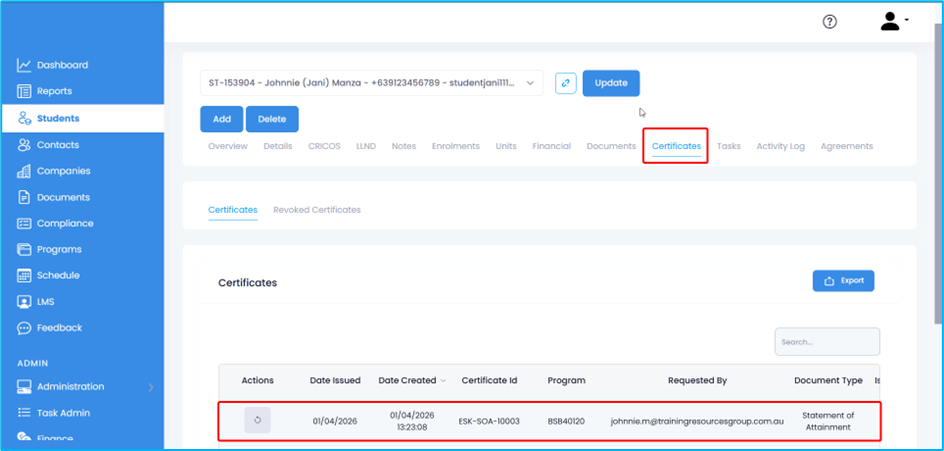Go to Companies in the sidebar
This screenshot has height=451, width=944.
pyautogui.click(x=63, y=171)
